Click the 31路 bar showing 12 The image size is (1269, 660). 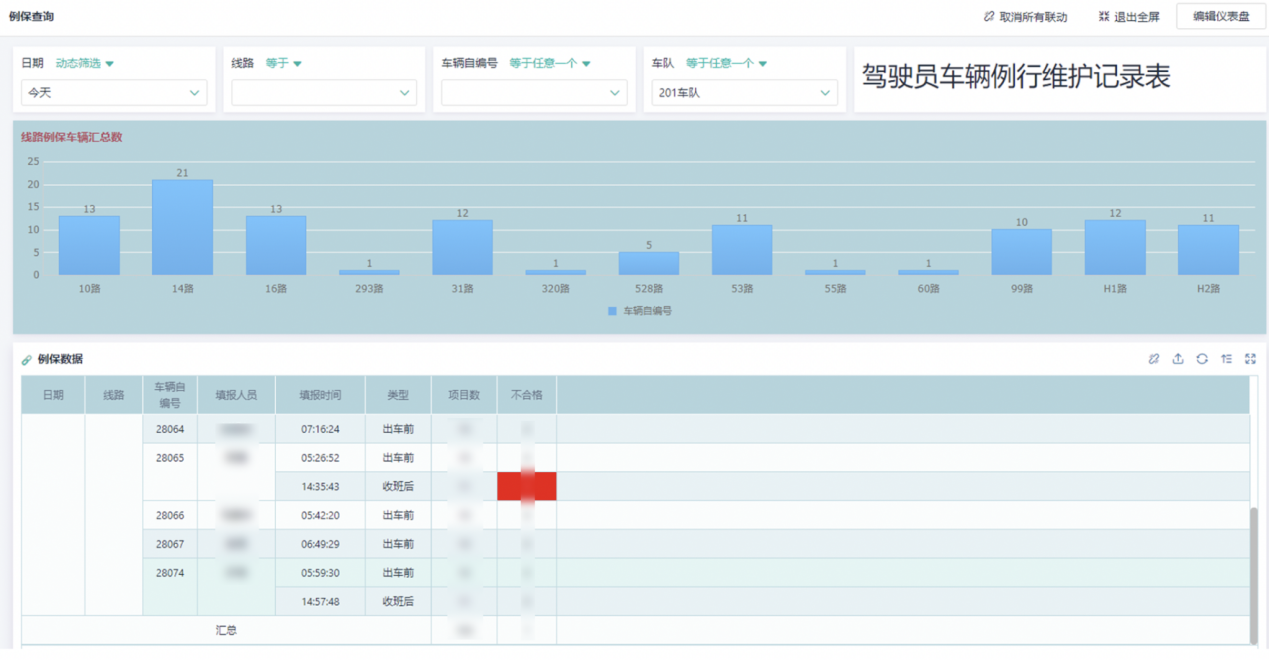[462, 247]
